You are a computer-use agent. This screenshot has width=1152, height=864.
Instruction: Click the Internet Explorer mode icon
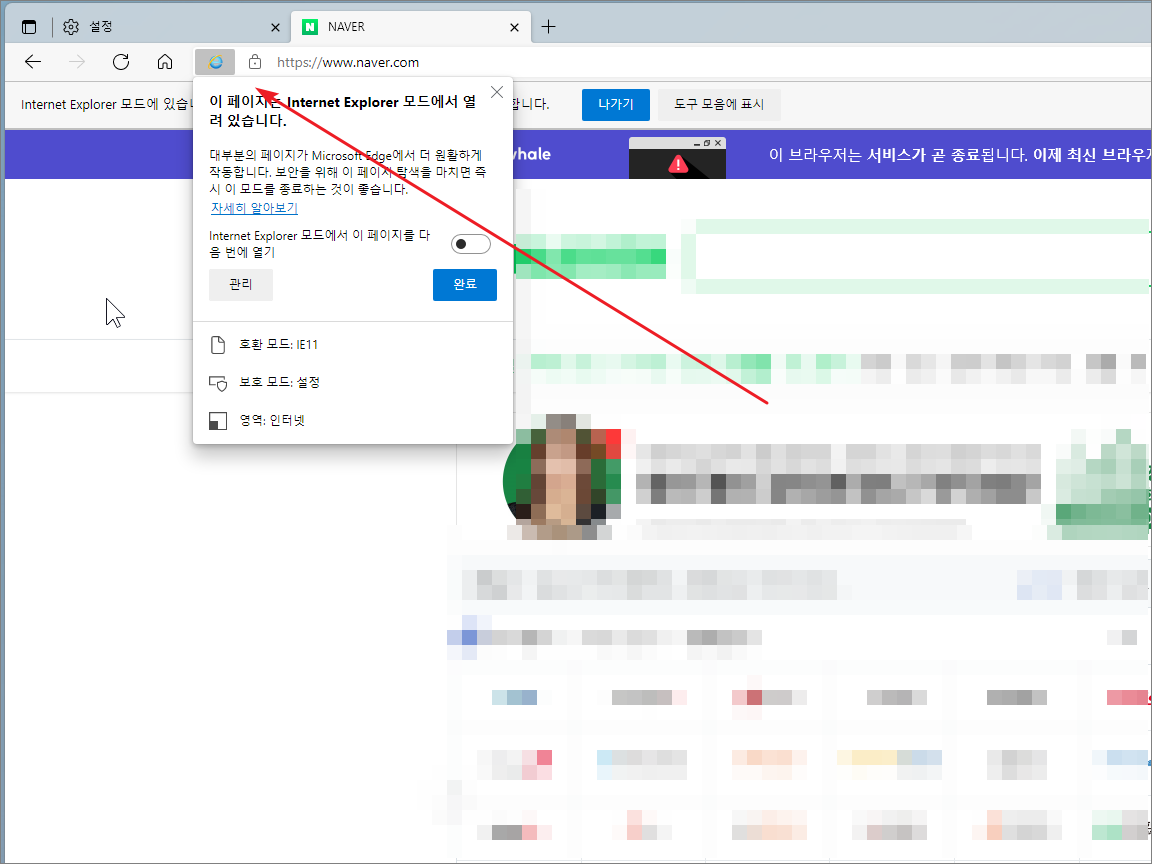click(x=215, y=62)
